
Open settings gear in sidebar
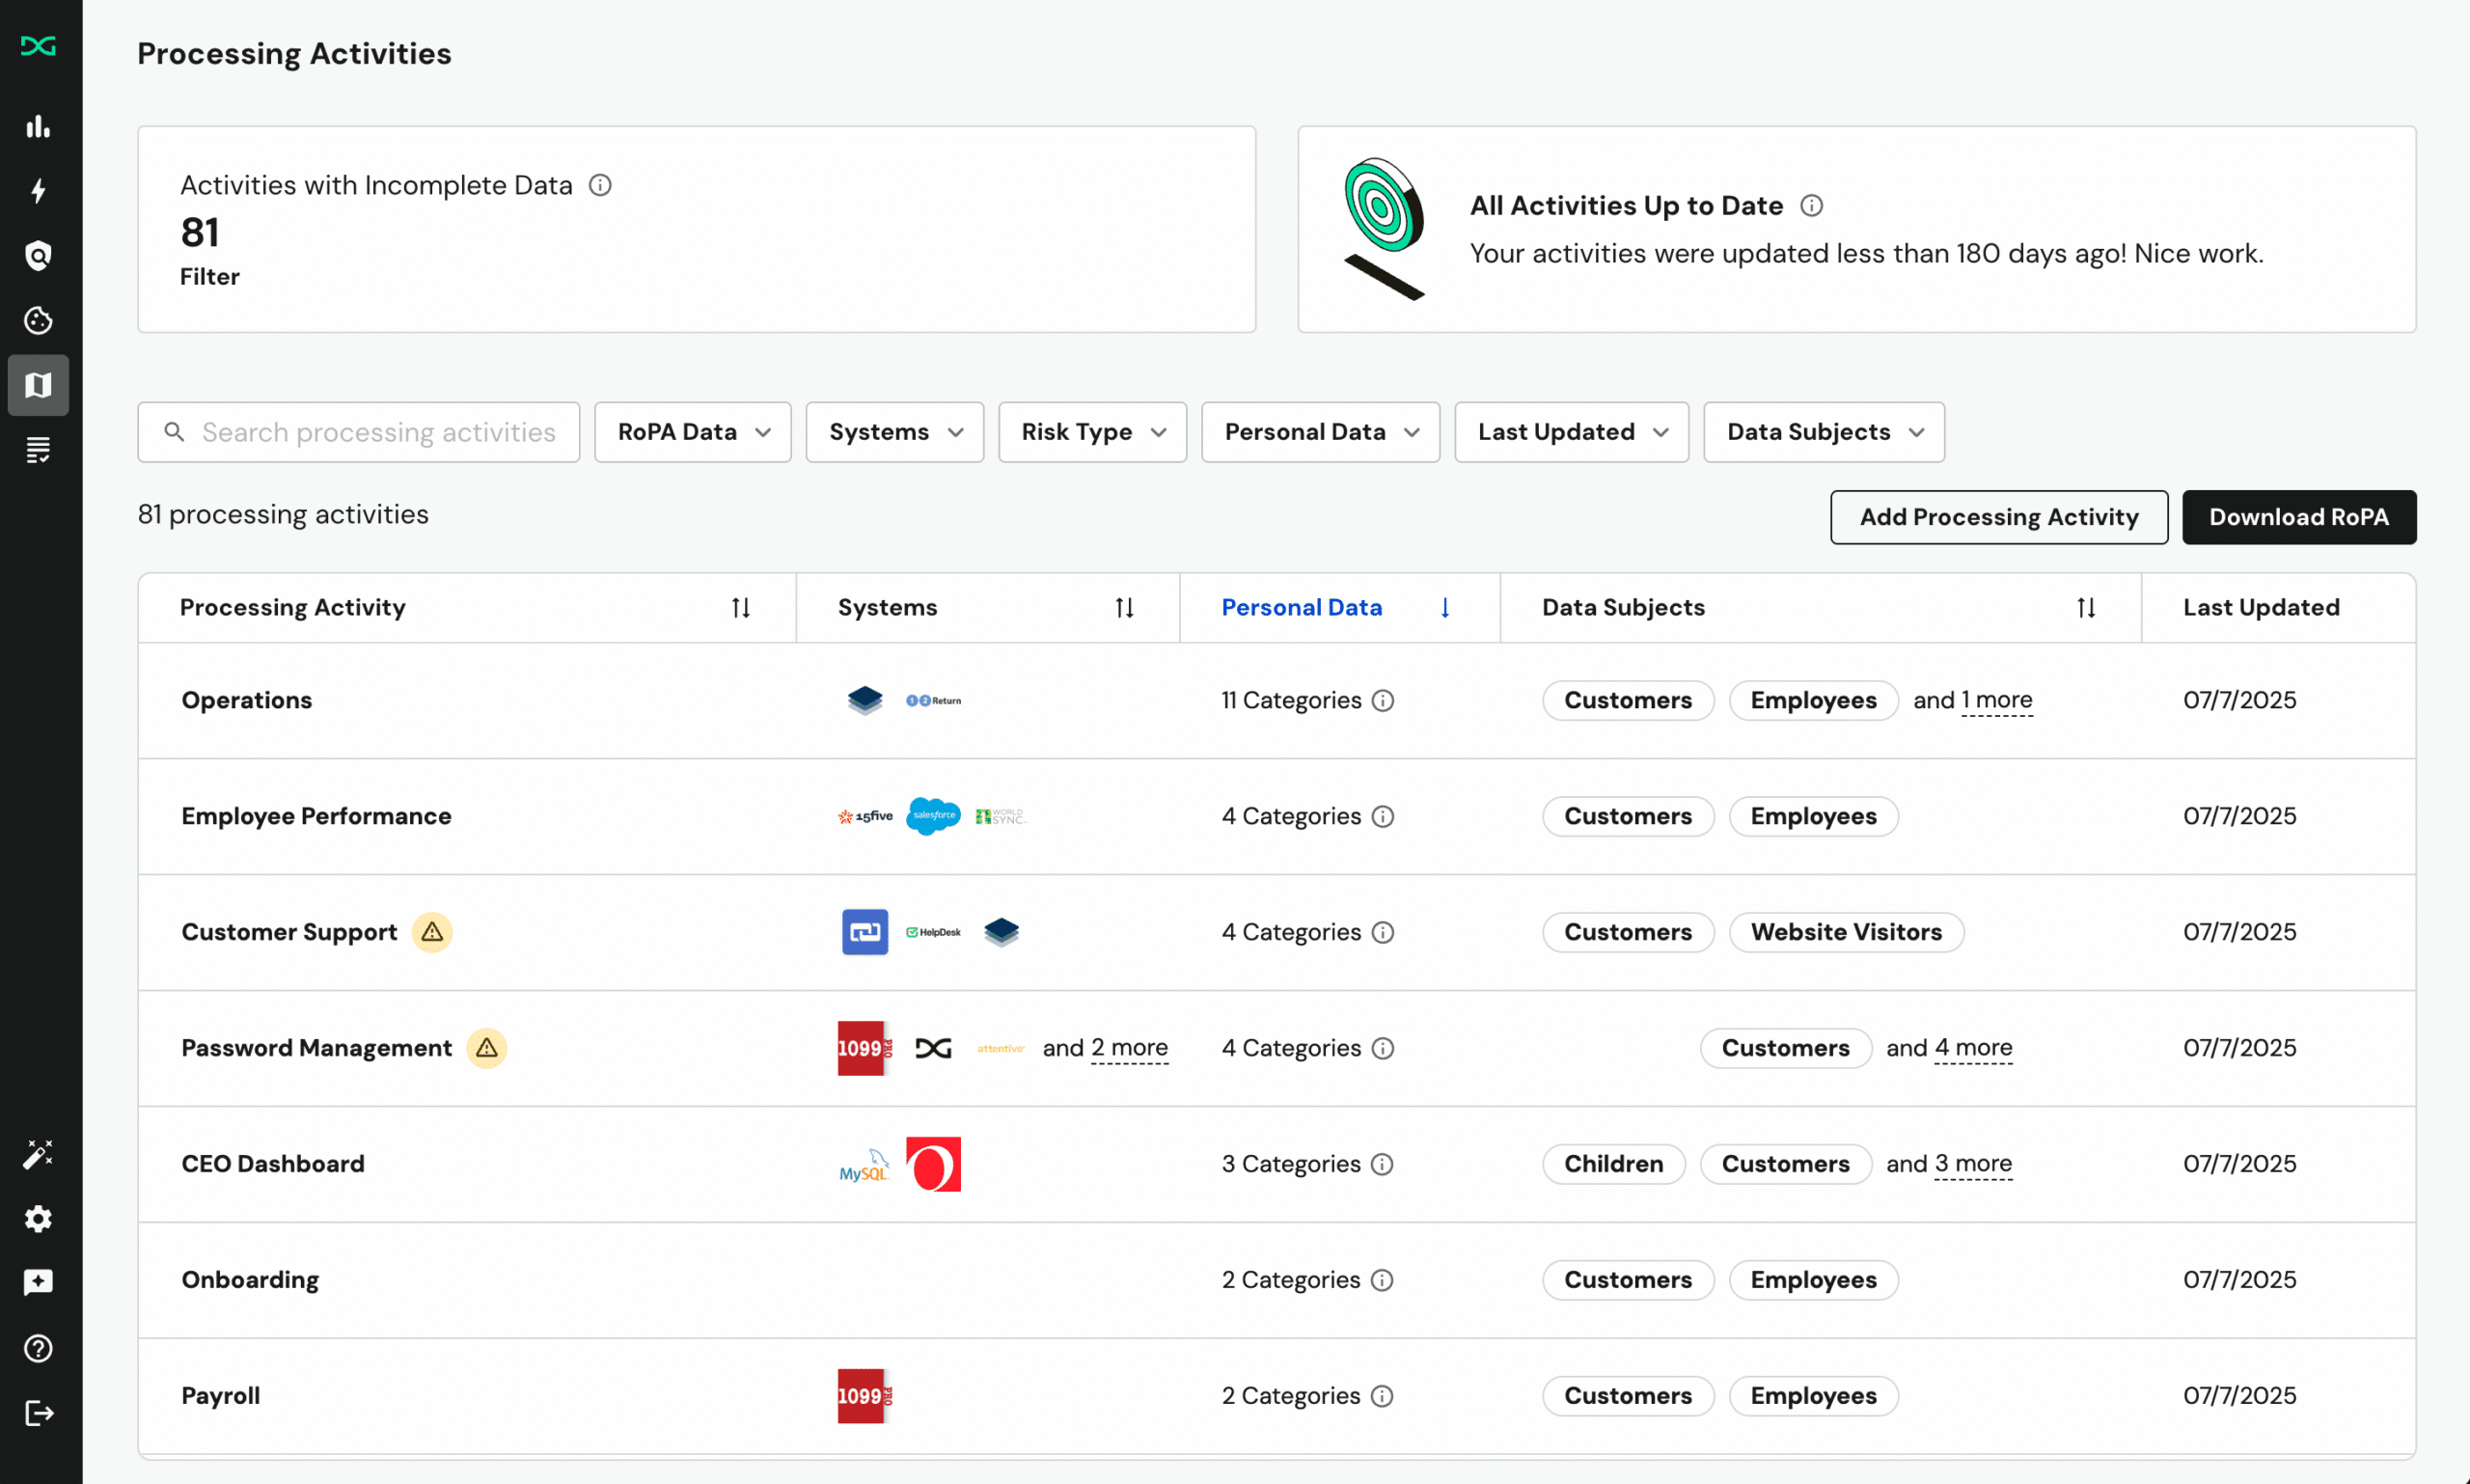pos(38,1219)
